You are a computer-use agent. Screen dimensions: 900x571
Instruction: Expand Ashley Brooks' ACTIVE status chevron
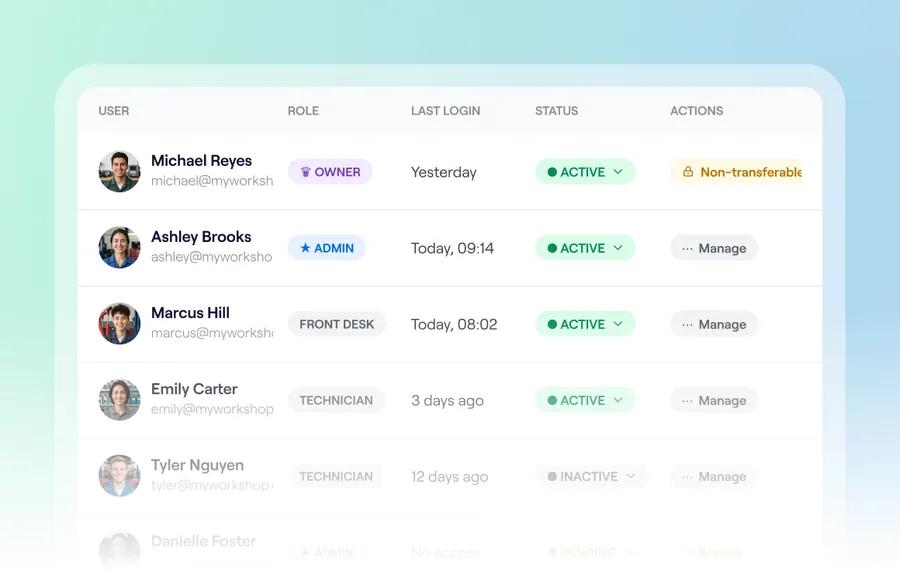point(618,248)
